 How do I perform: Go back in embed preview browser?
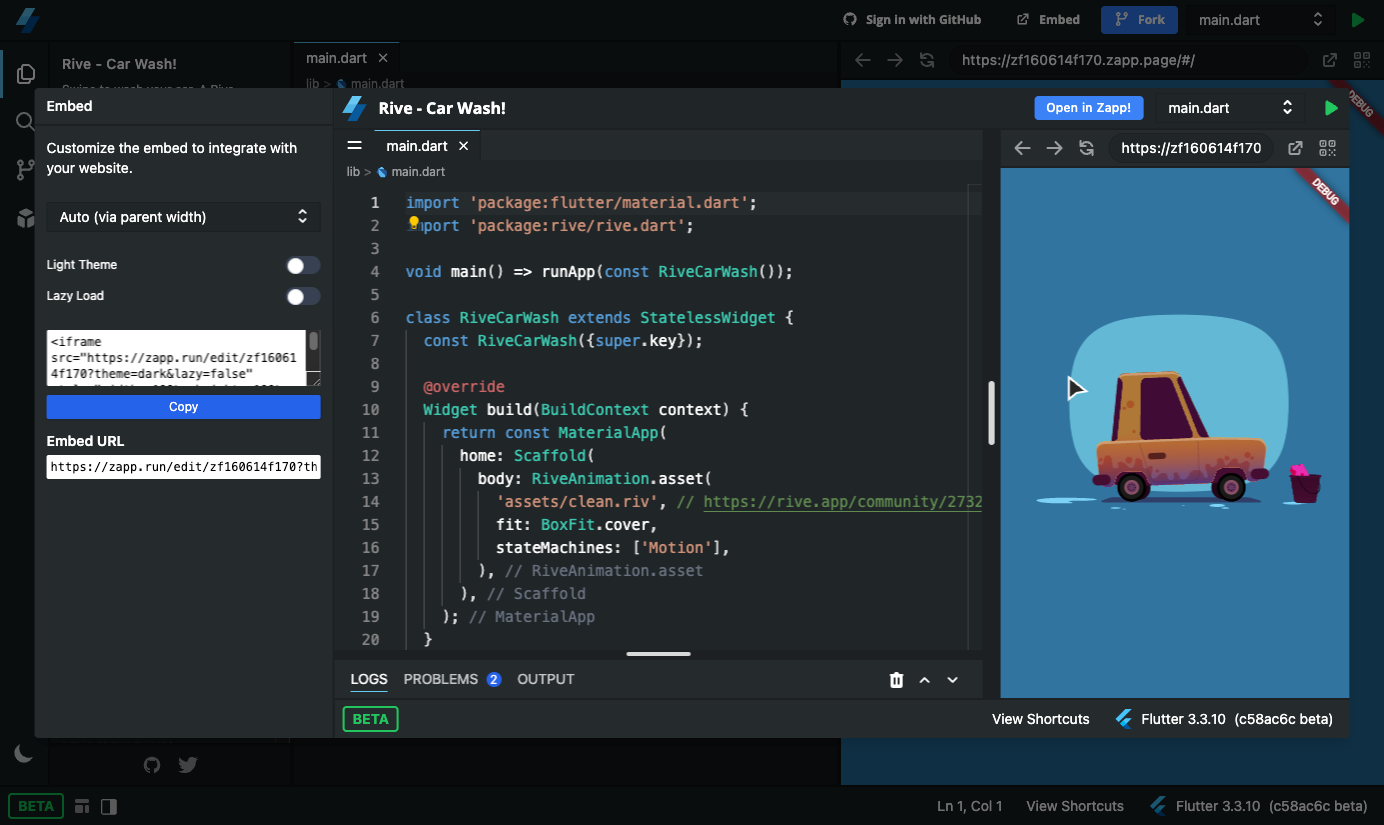[x=1022, y=148]
